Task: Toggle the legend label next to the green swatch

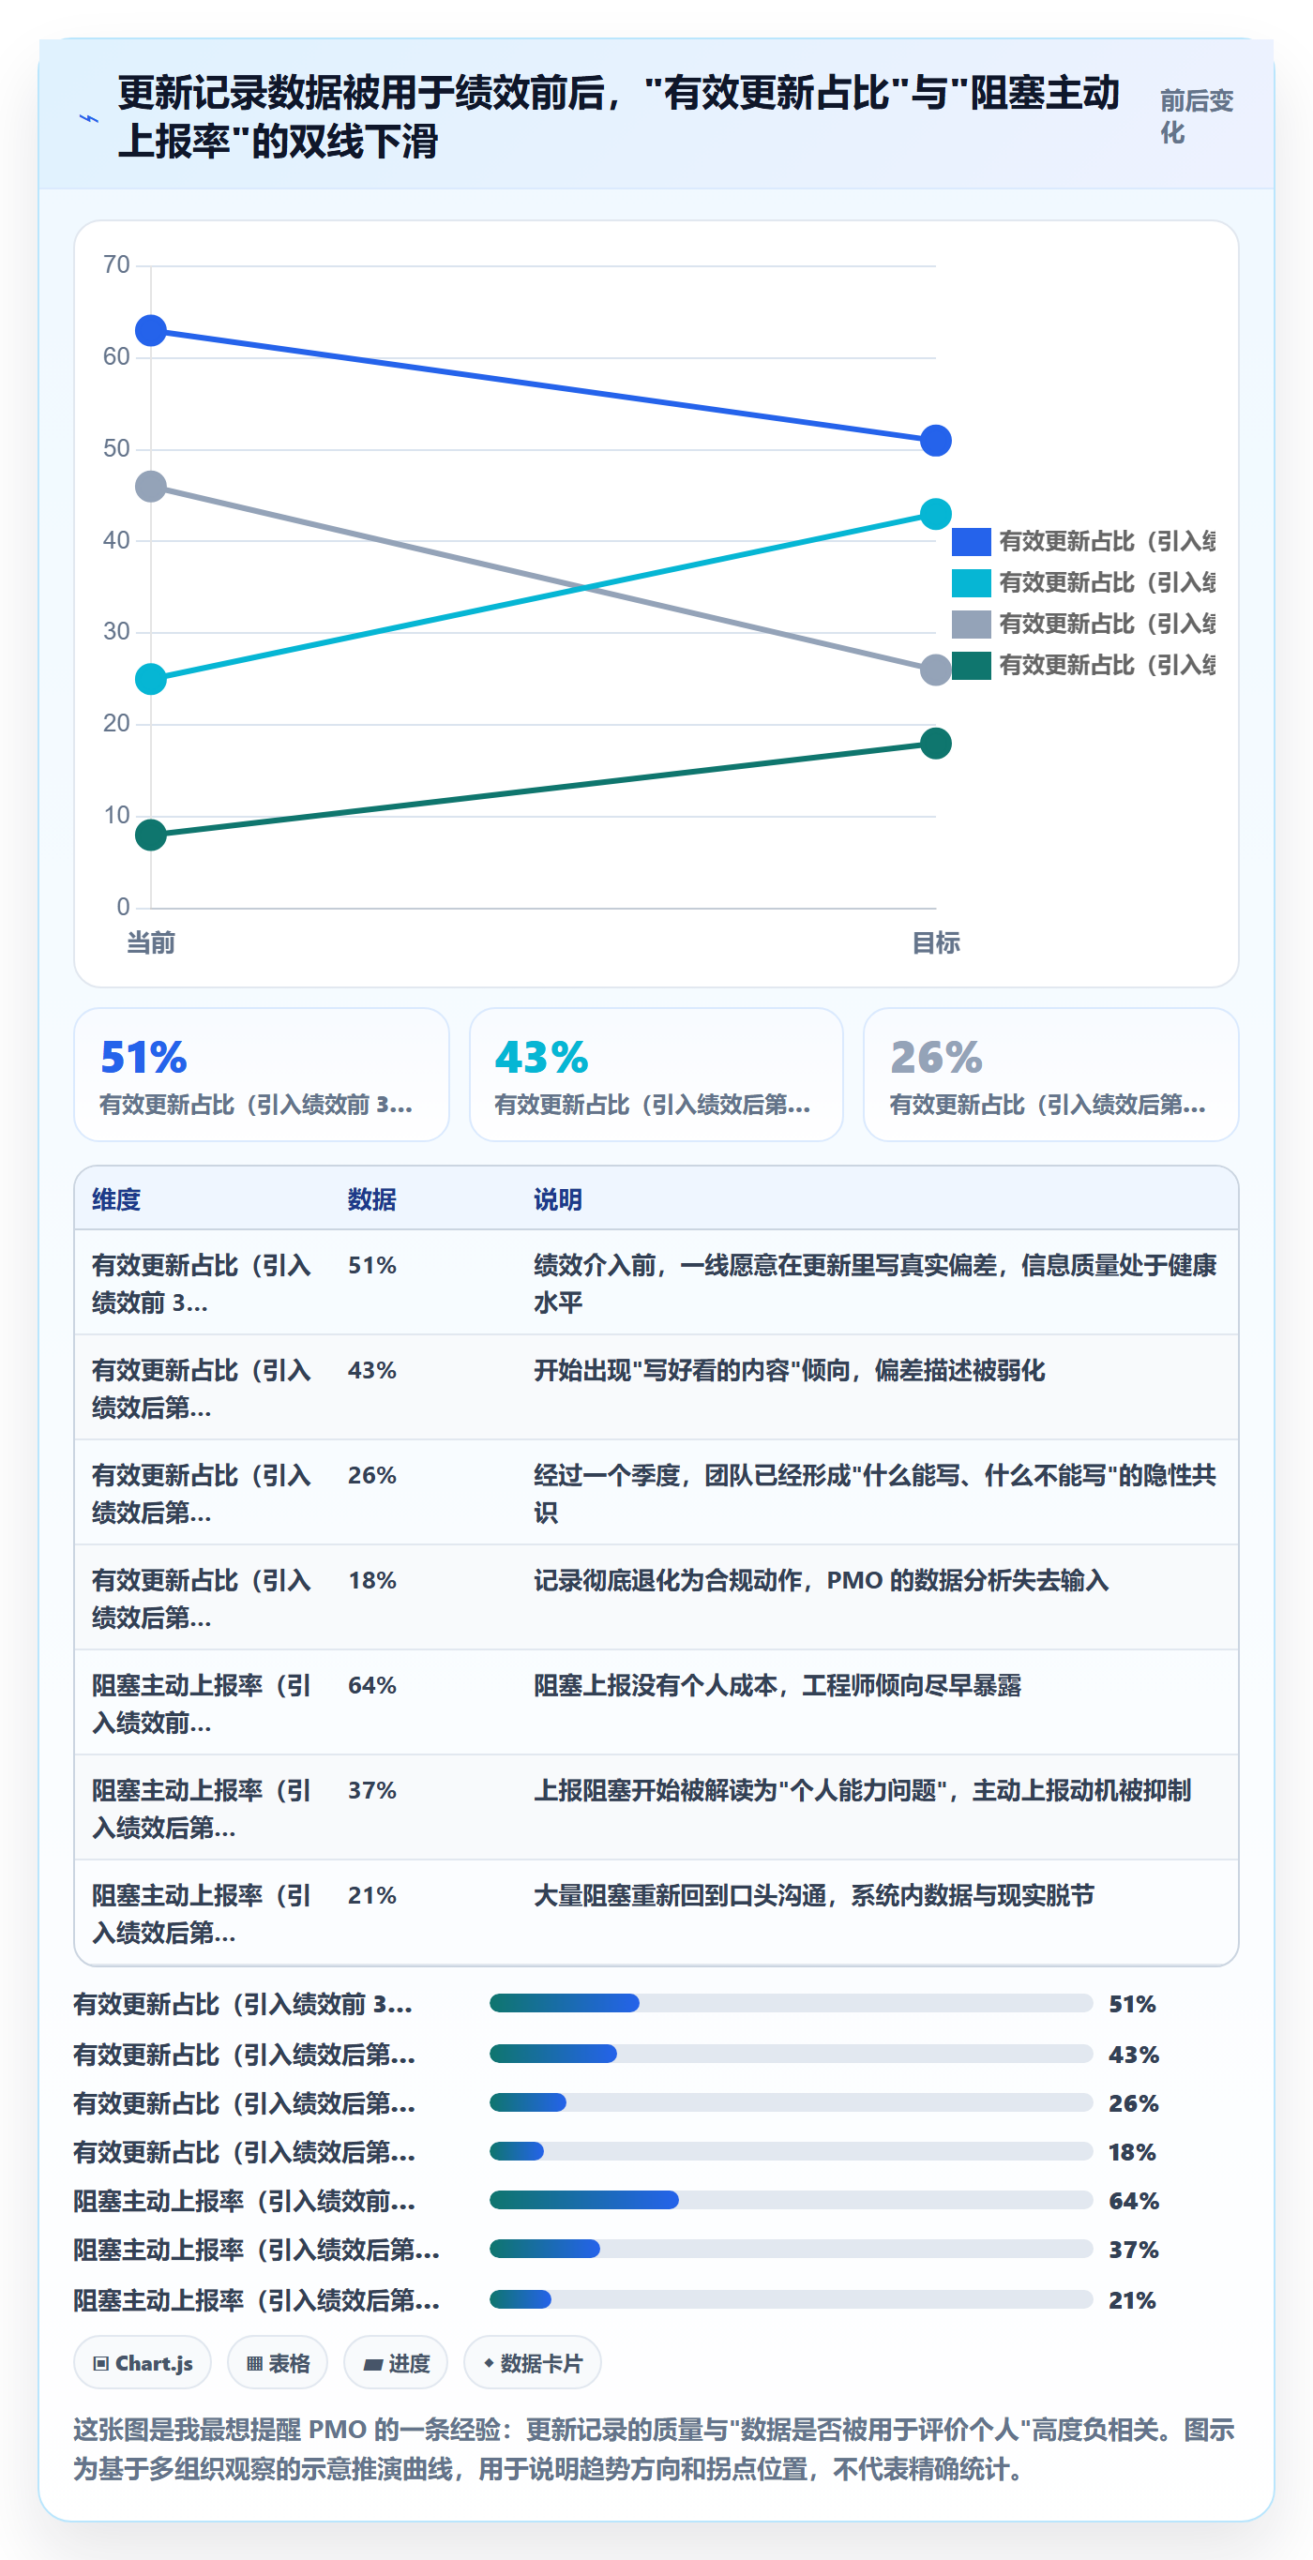Action: tap(1107, 664)
